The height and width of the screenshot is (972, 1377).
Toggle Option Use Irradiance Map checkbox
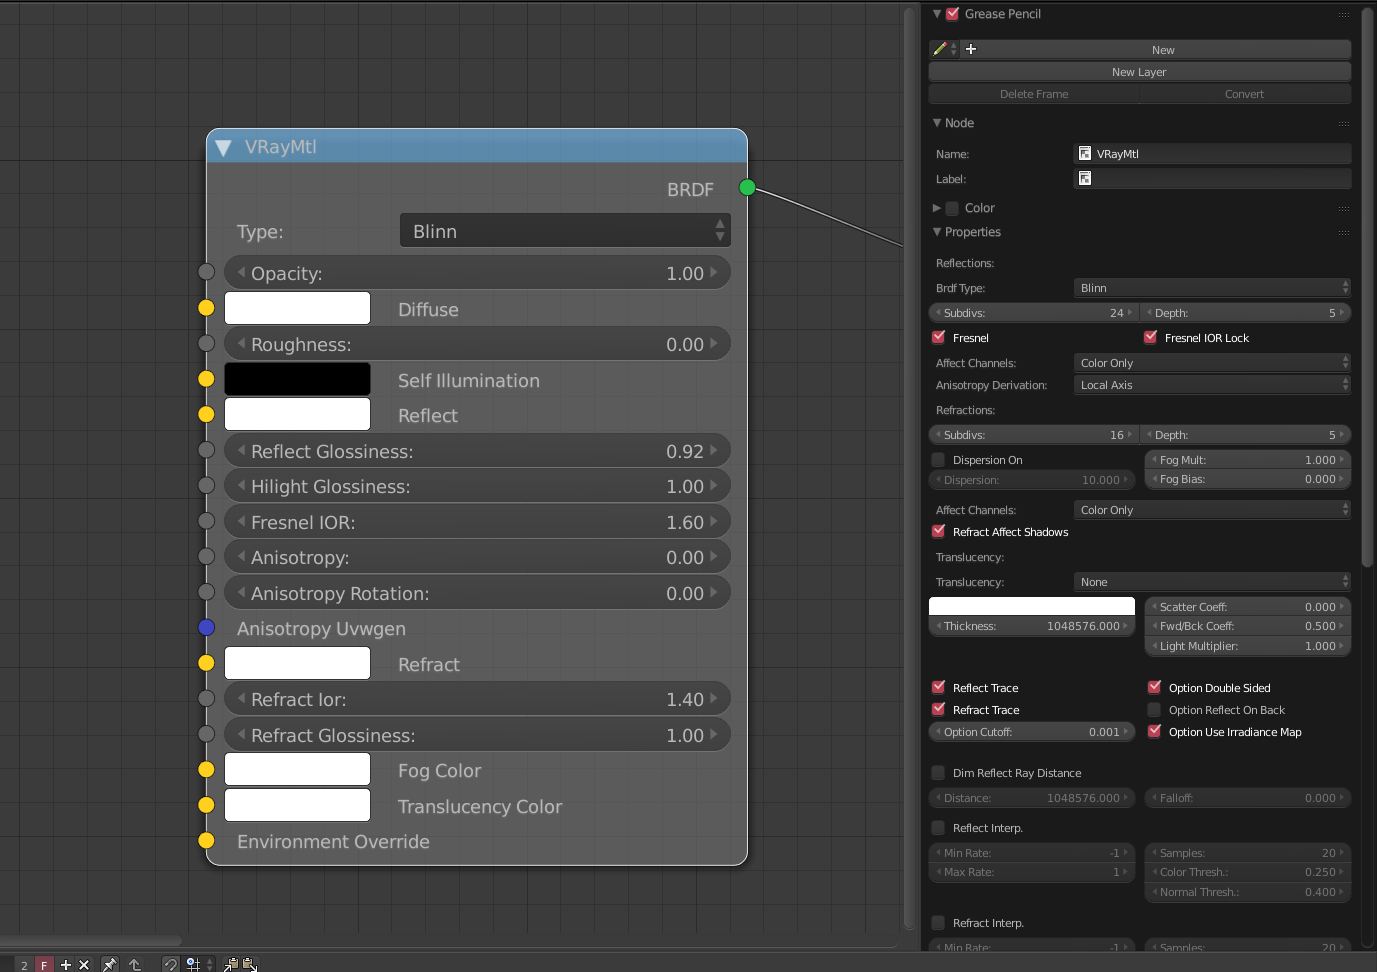click(x=1154, y=731)
